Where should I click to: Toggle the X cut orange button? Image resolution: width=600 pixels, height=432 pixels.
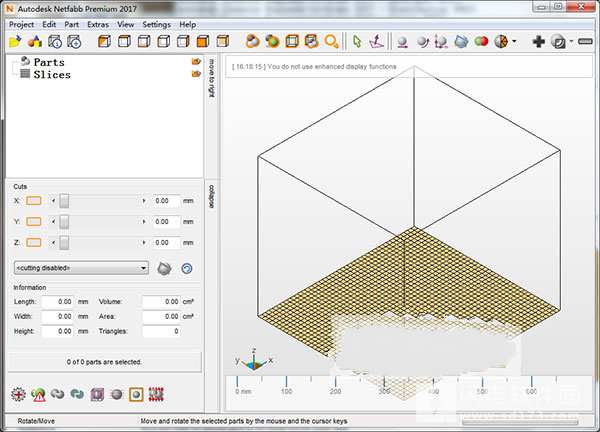point(34,201)
